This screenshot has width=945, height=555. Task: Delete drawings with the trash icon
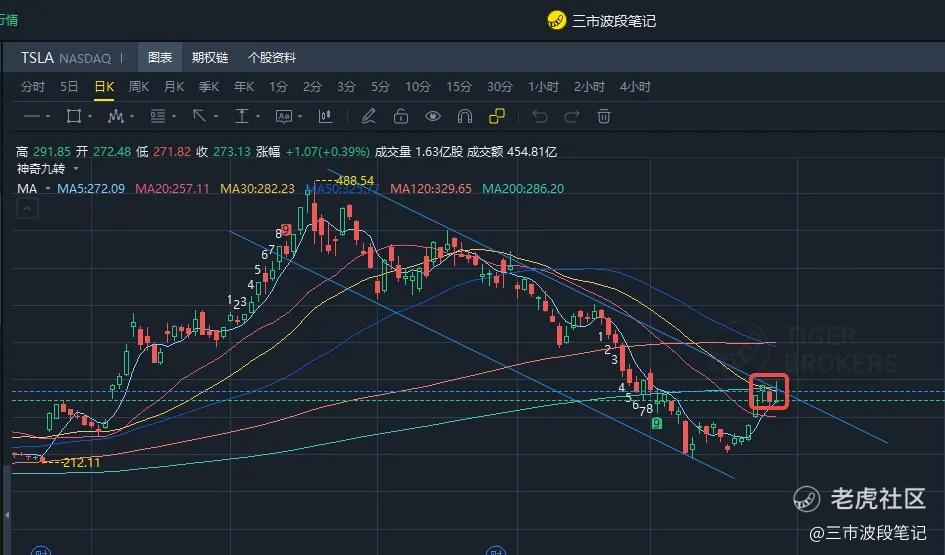coord(604,116)
